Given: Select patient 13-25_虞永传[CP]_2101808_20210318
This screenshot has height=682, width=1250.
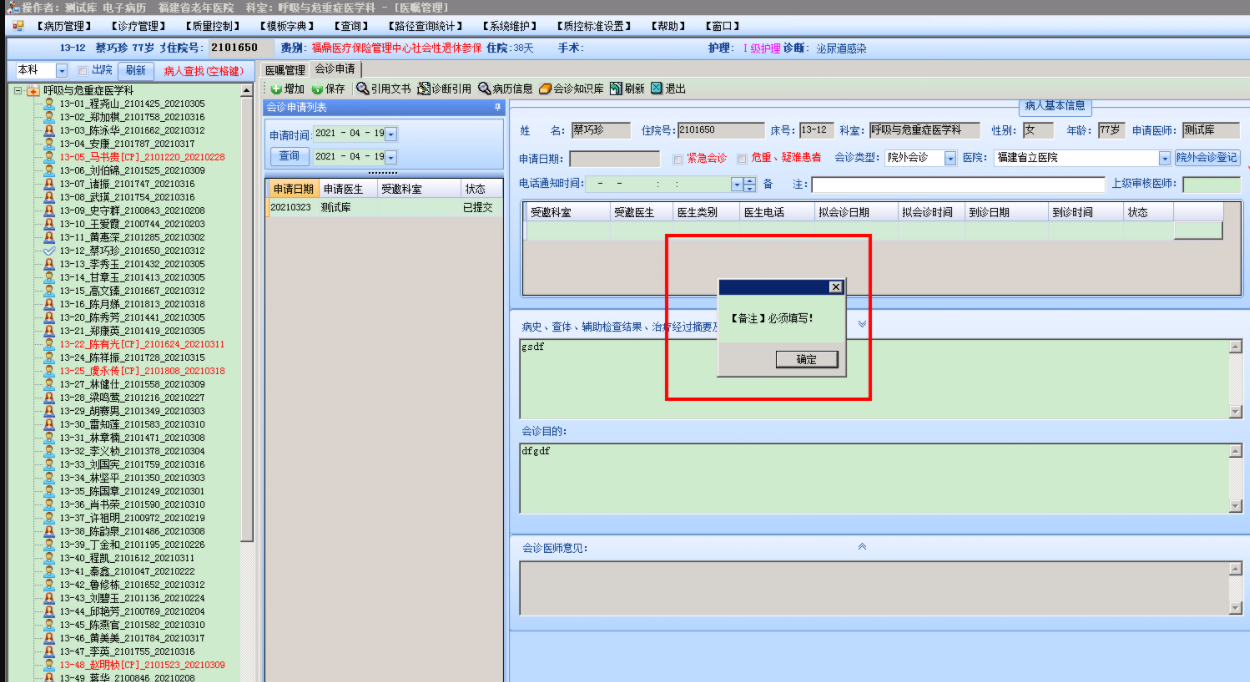Looking at the screenshot, I should (x=142, y=371).
